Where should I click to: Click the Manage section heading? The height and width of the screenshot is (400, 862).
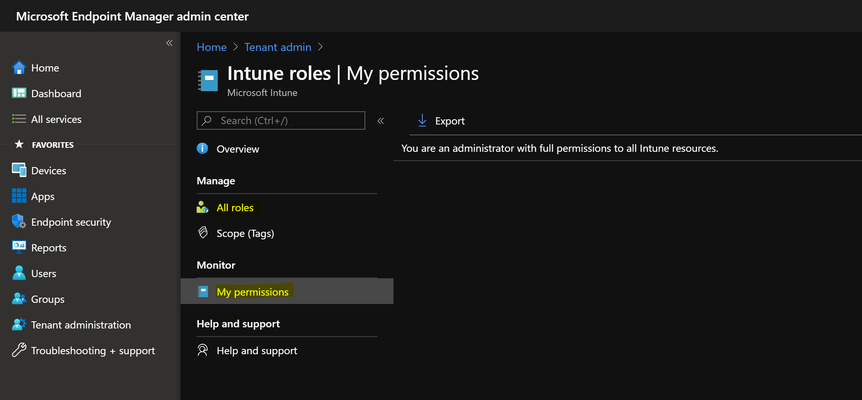pos(216,181)
